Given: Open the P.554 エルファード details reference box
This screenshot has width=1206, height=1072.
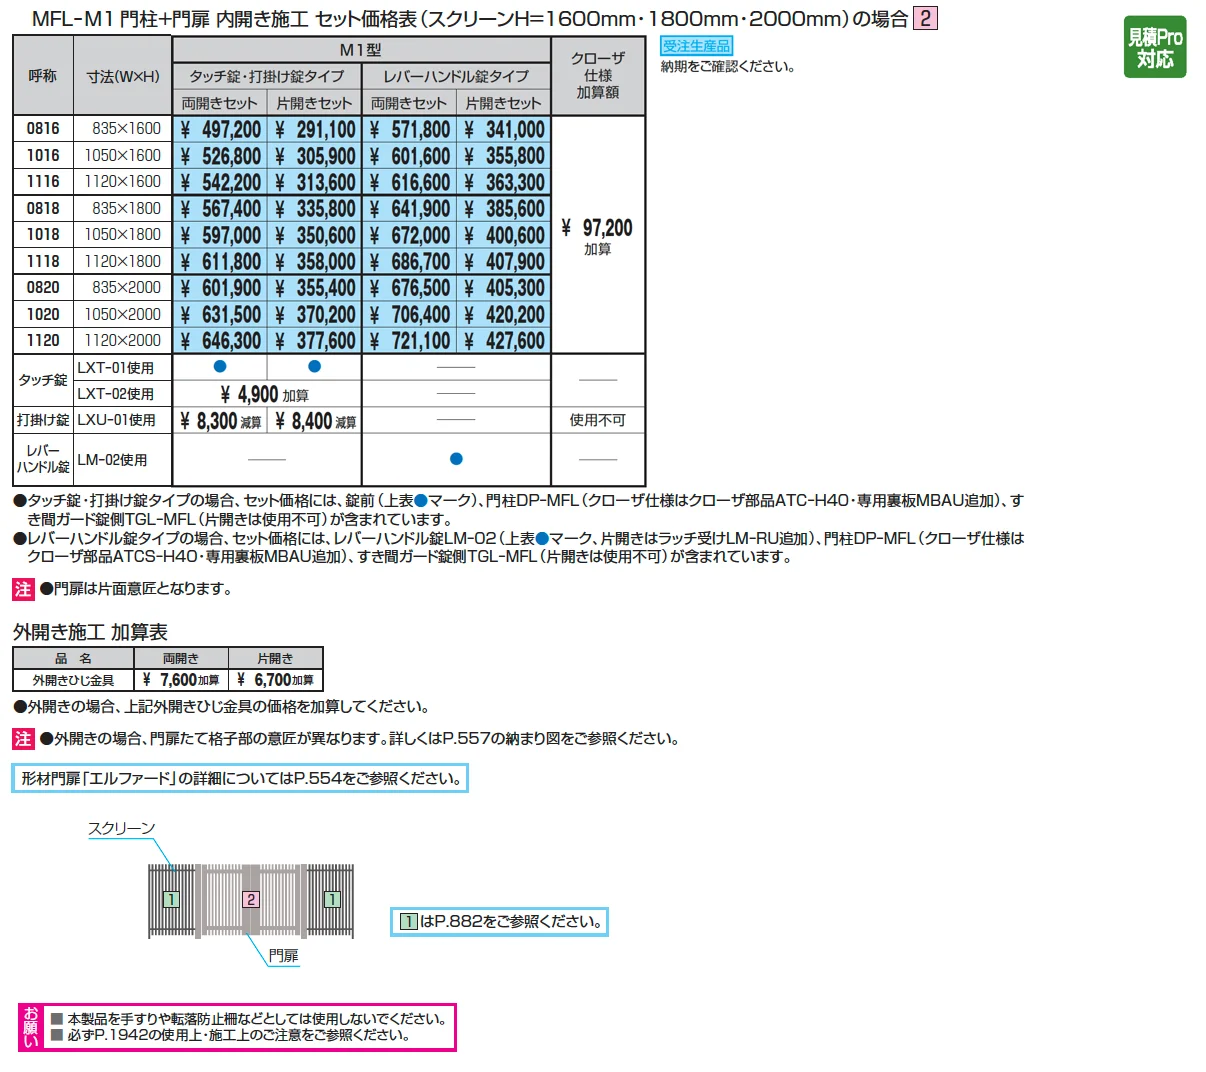Looking at the screenshot, I should click(x=240, y=779).
